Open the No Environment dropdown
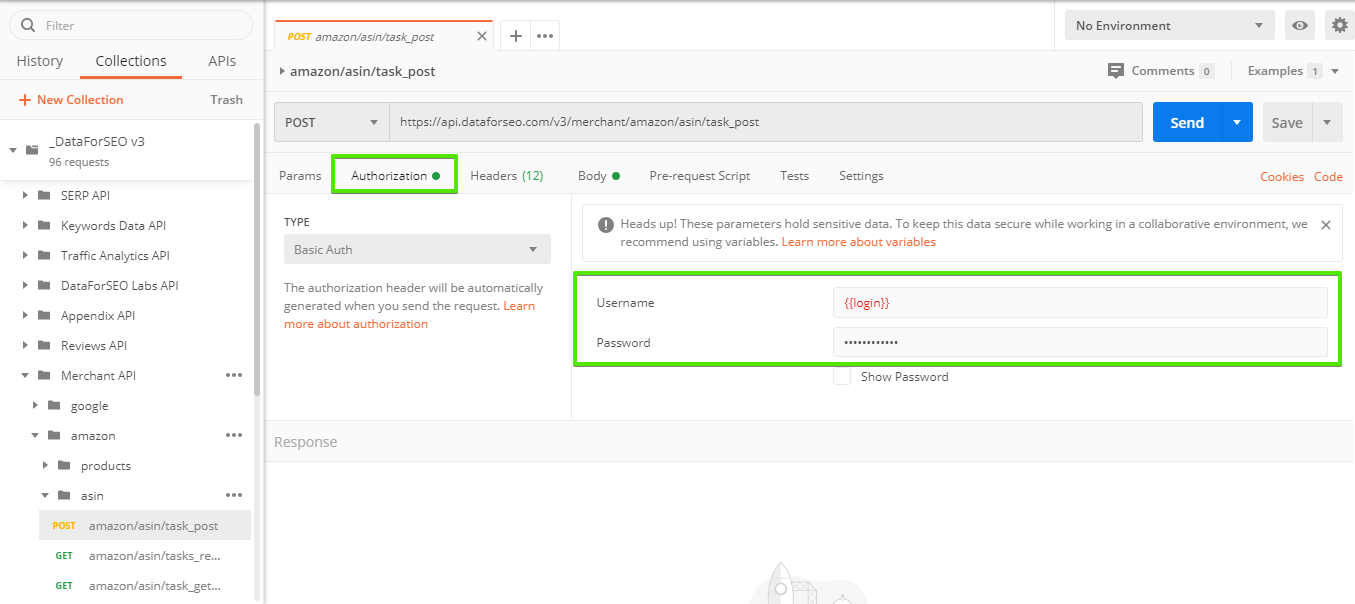The height and width of the screenshot is (604, 1355). click(x=1170, y=26)
